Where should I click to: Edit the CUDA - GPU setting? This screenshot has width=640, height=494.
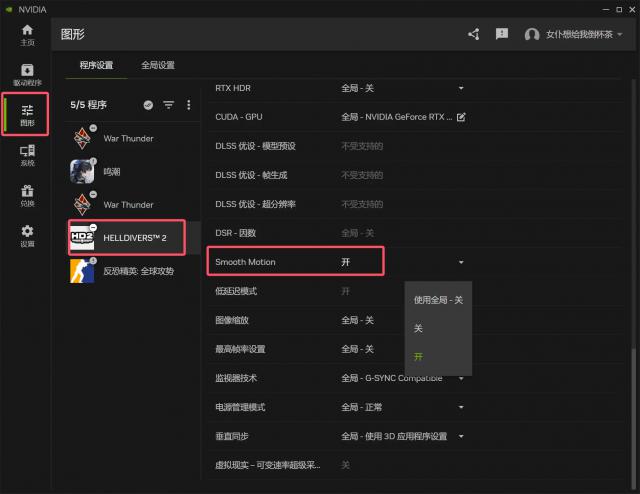pos(461,117)
